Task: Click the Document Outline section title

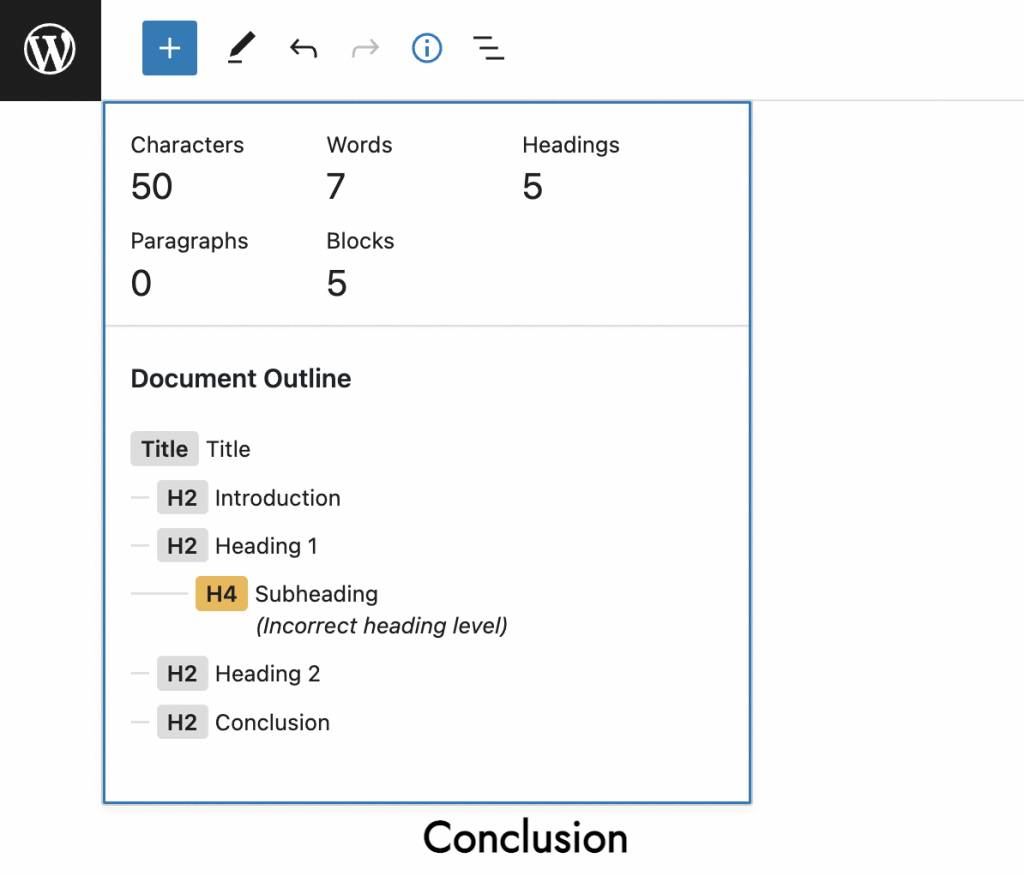Action: point(241,379)
